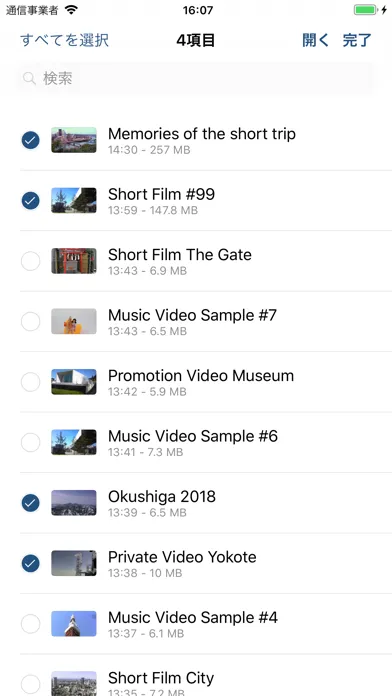392x696 pixels.
Task: Tap すべてを選択 to select all
Action: point(64,40)
